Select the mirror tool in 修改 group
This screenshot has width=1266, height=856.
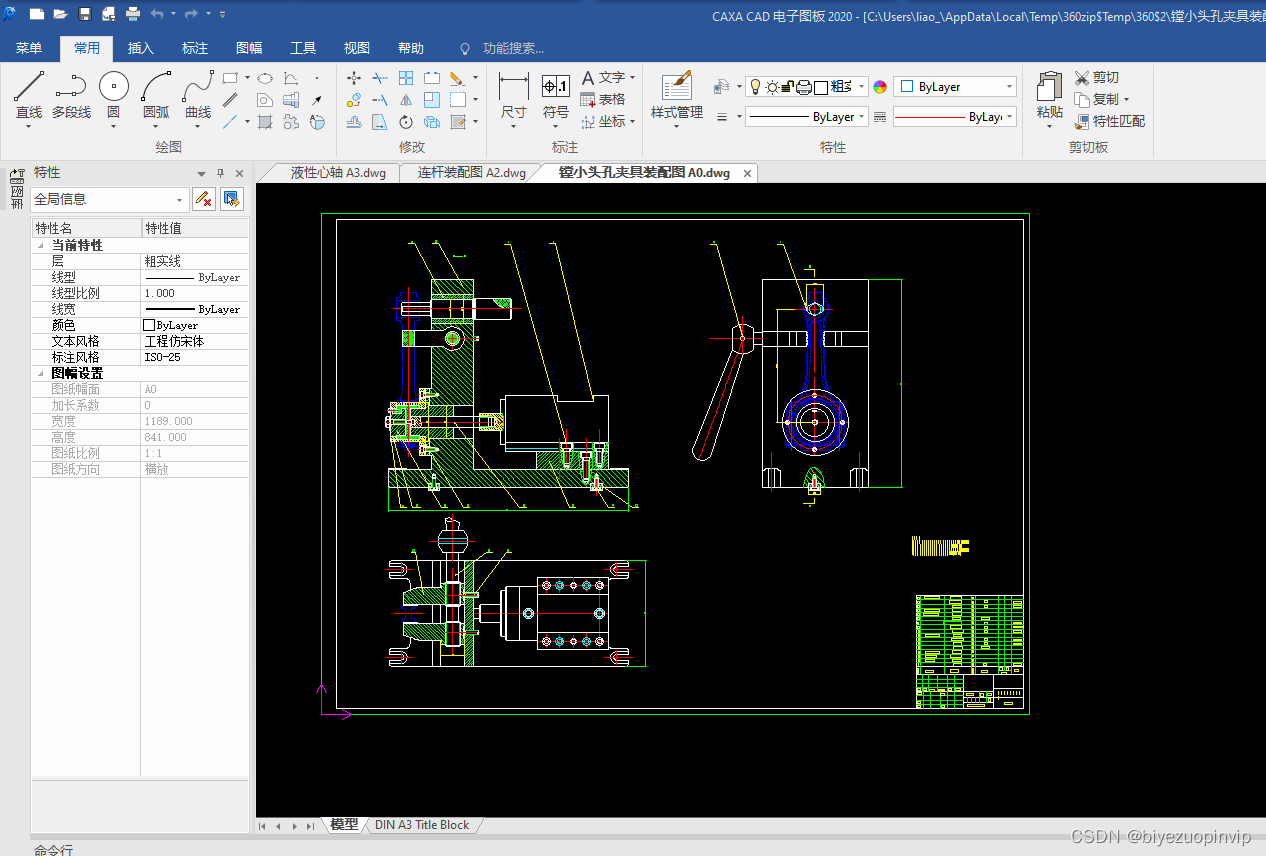tap(406, 100)
